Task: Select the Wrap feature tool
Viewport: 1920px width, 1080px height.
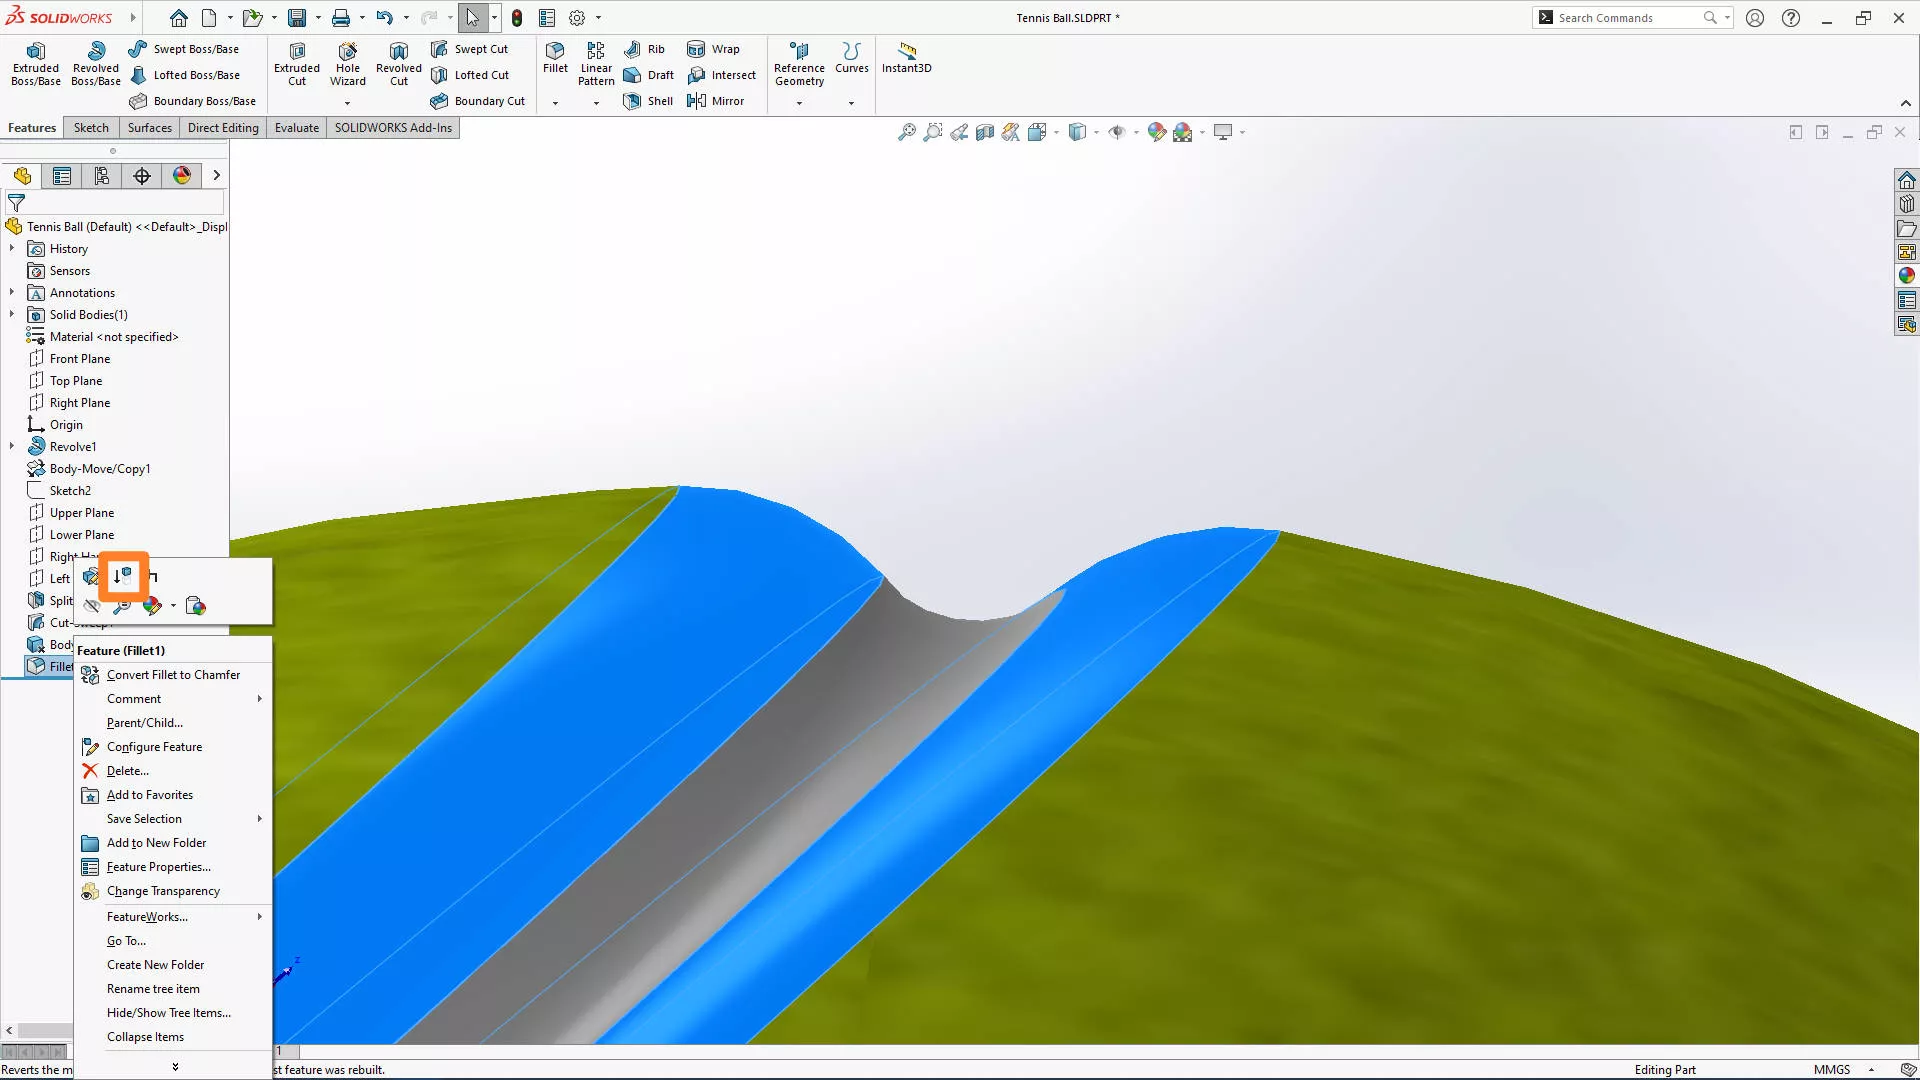Action: point(714,49)
